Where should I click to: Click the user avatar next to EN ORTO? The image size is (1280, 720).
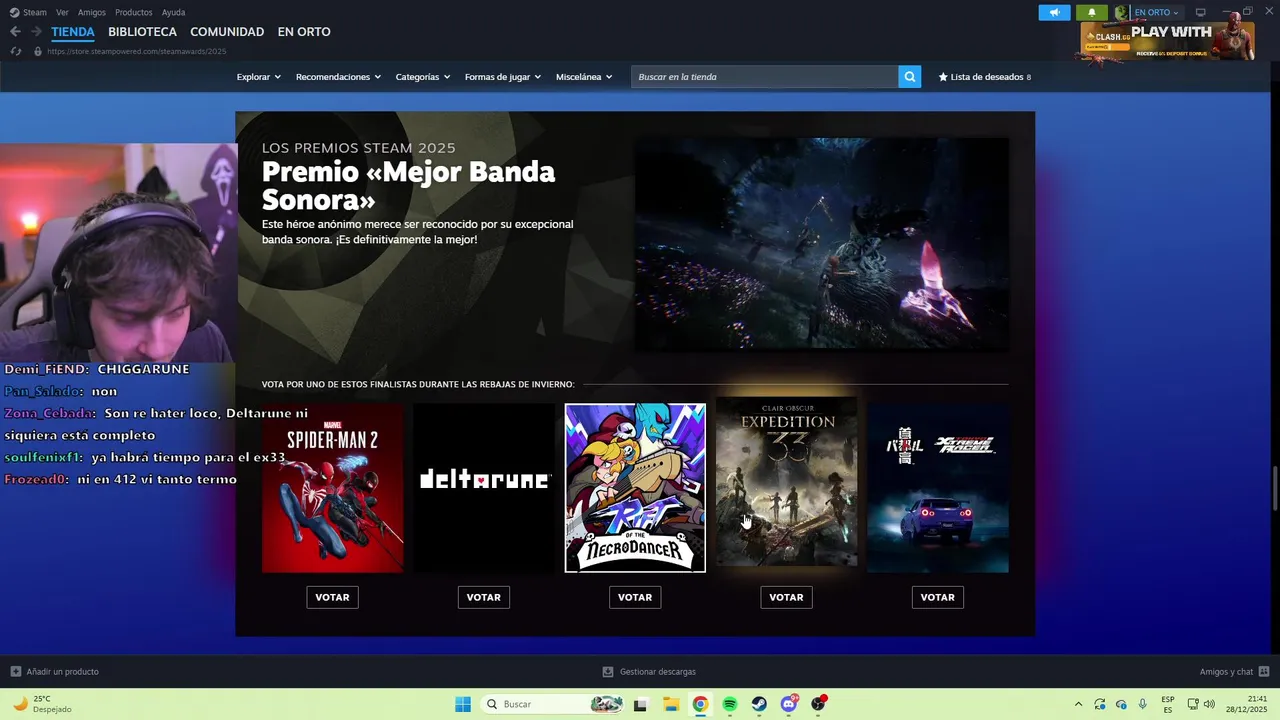pyautogui.click(x=1122, y=12)
